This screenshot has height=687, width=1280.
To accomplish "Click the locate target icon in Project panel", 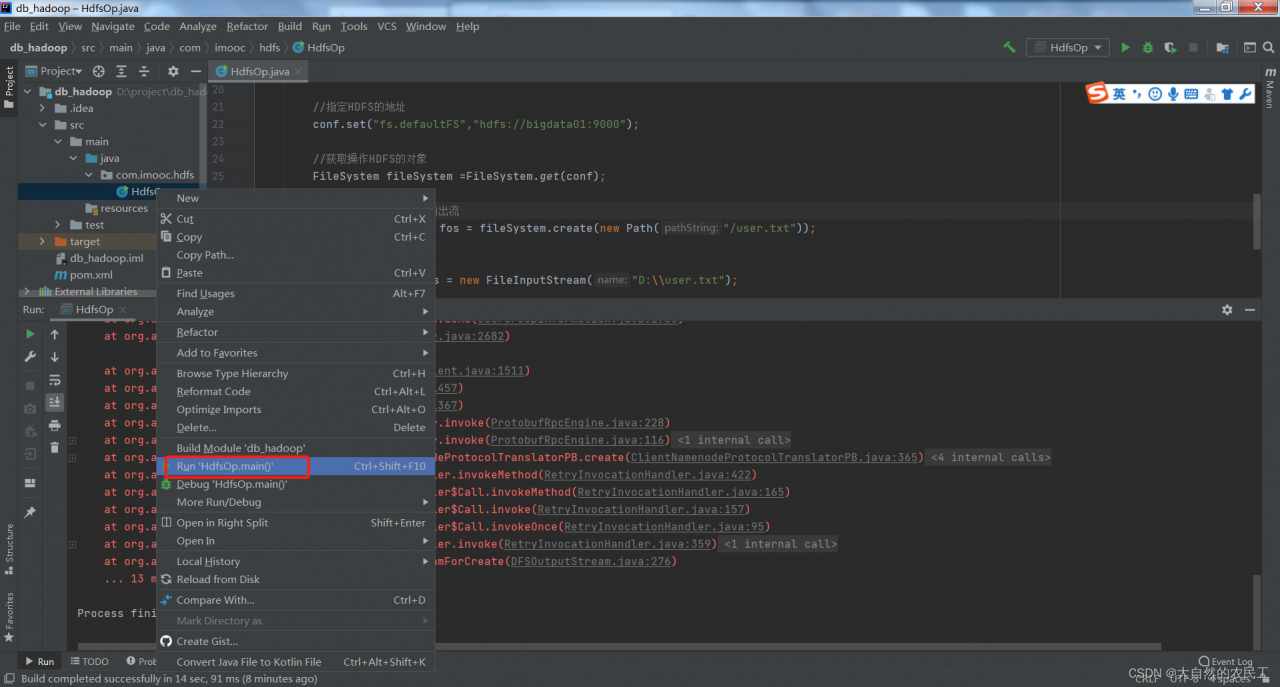I will tap(98, 71).
